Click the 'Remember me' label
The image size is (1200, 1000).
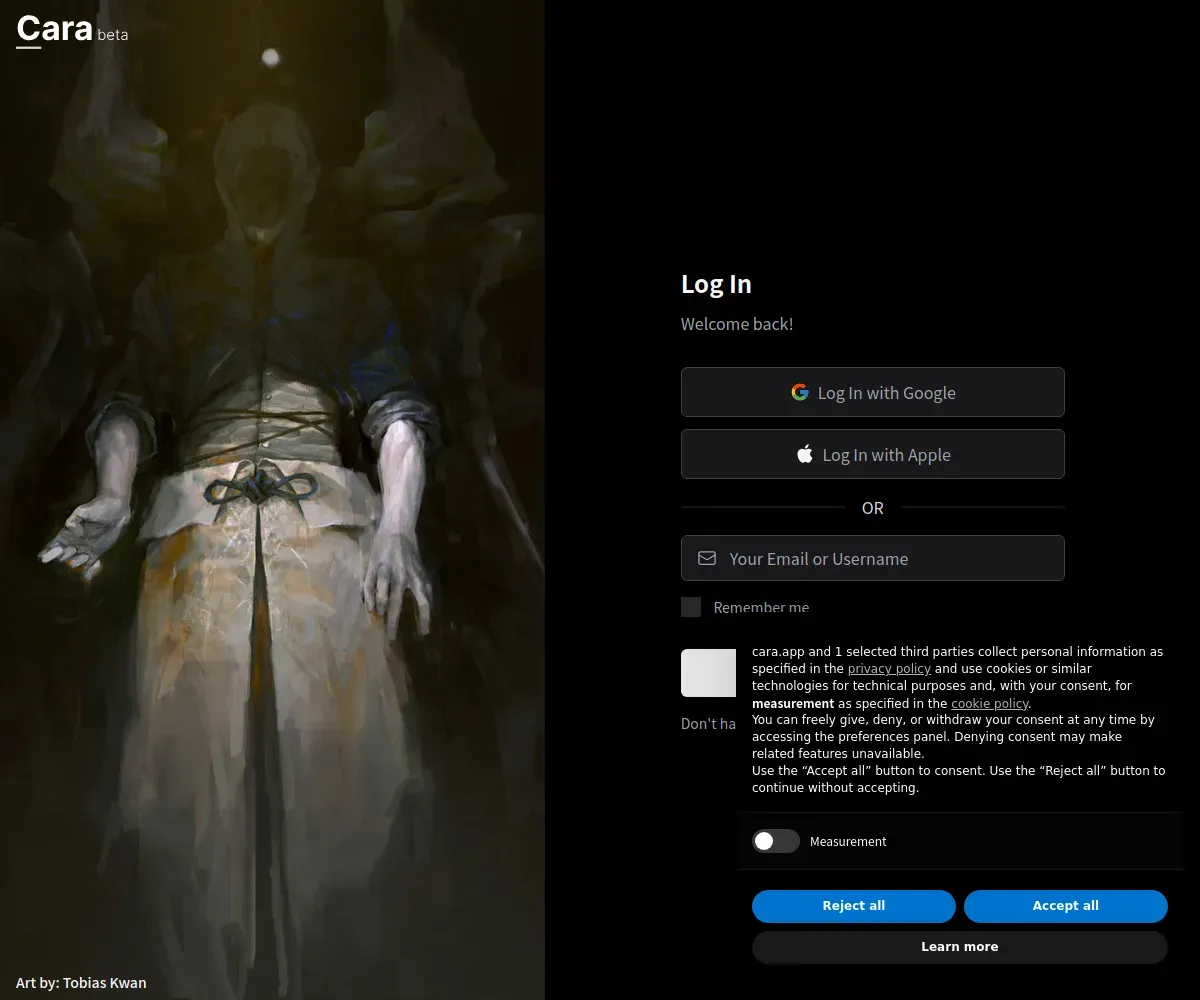(761, 607)
